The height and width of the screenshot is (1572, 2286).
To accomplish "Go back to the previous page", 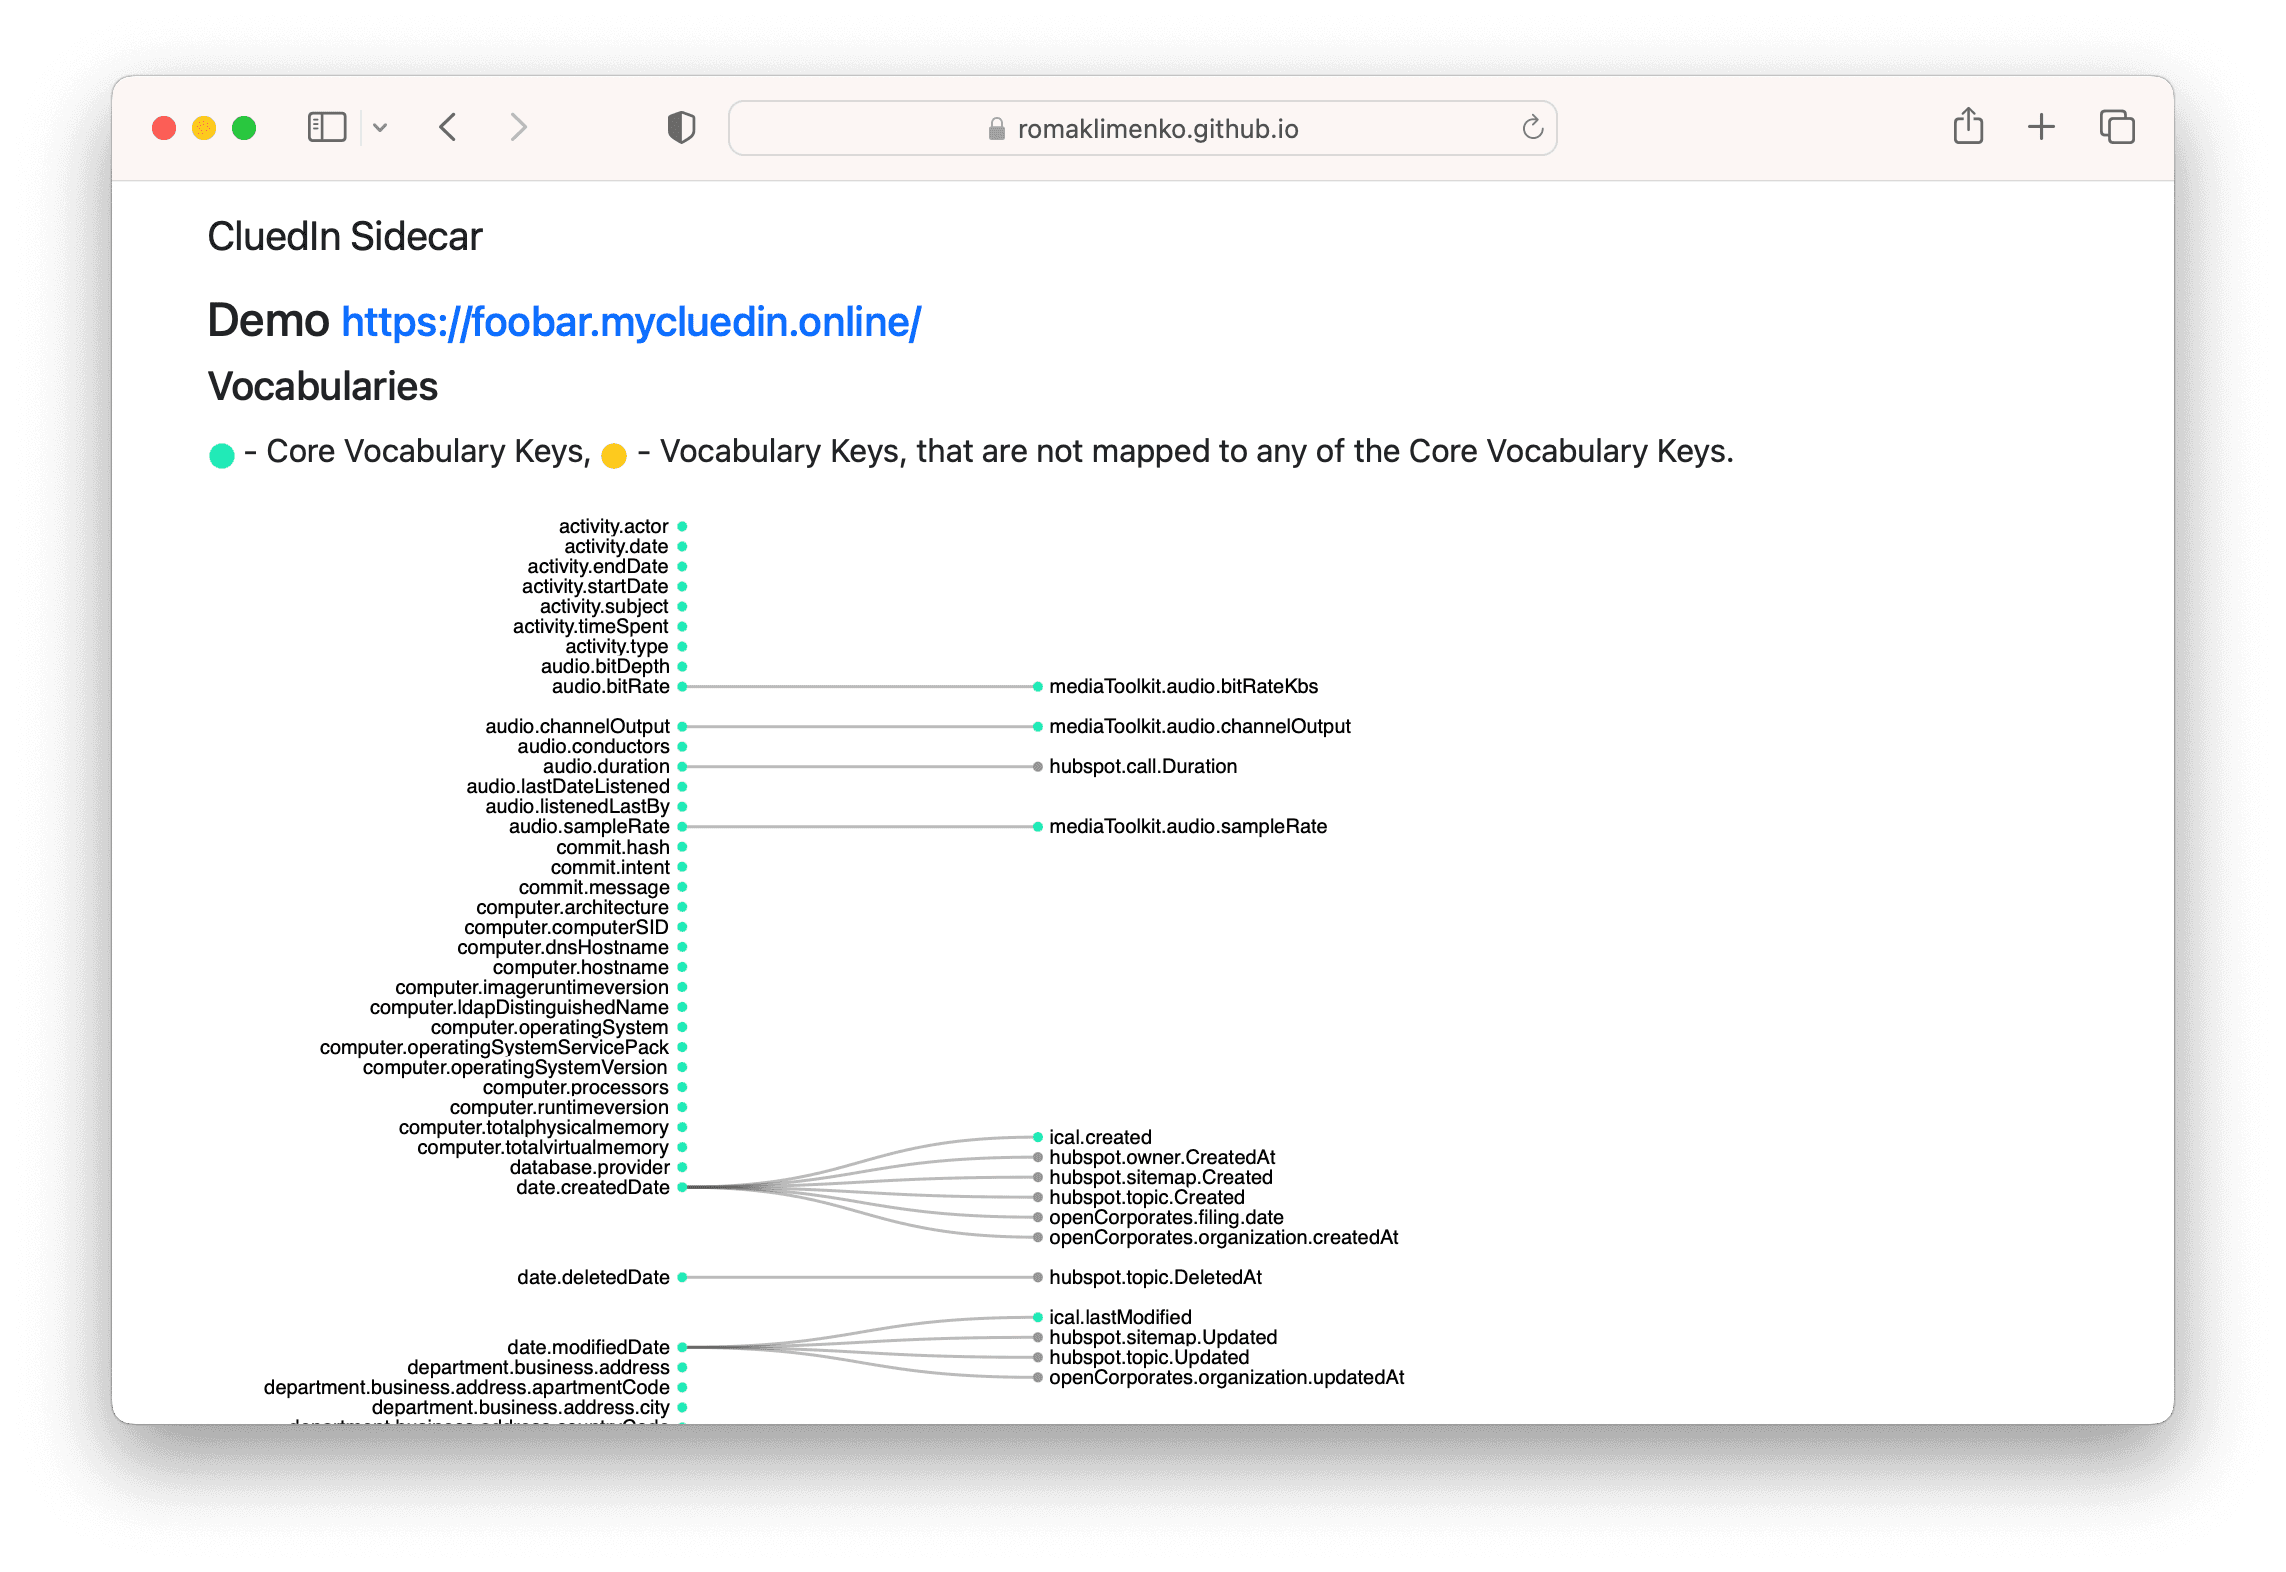I will tap(448, 128).
